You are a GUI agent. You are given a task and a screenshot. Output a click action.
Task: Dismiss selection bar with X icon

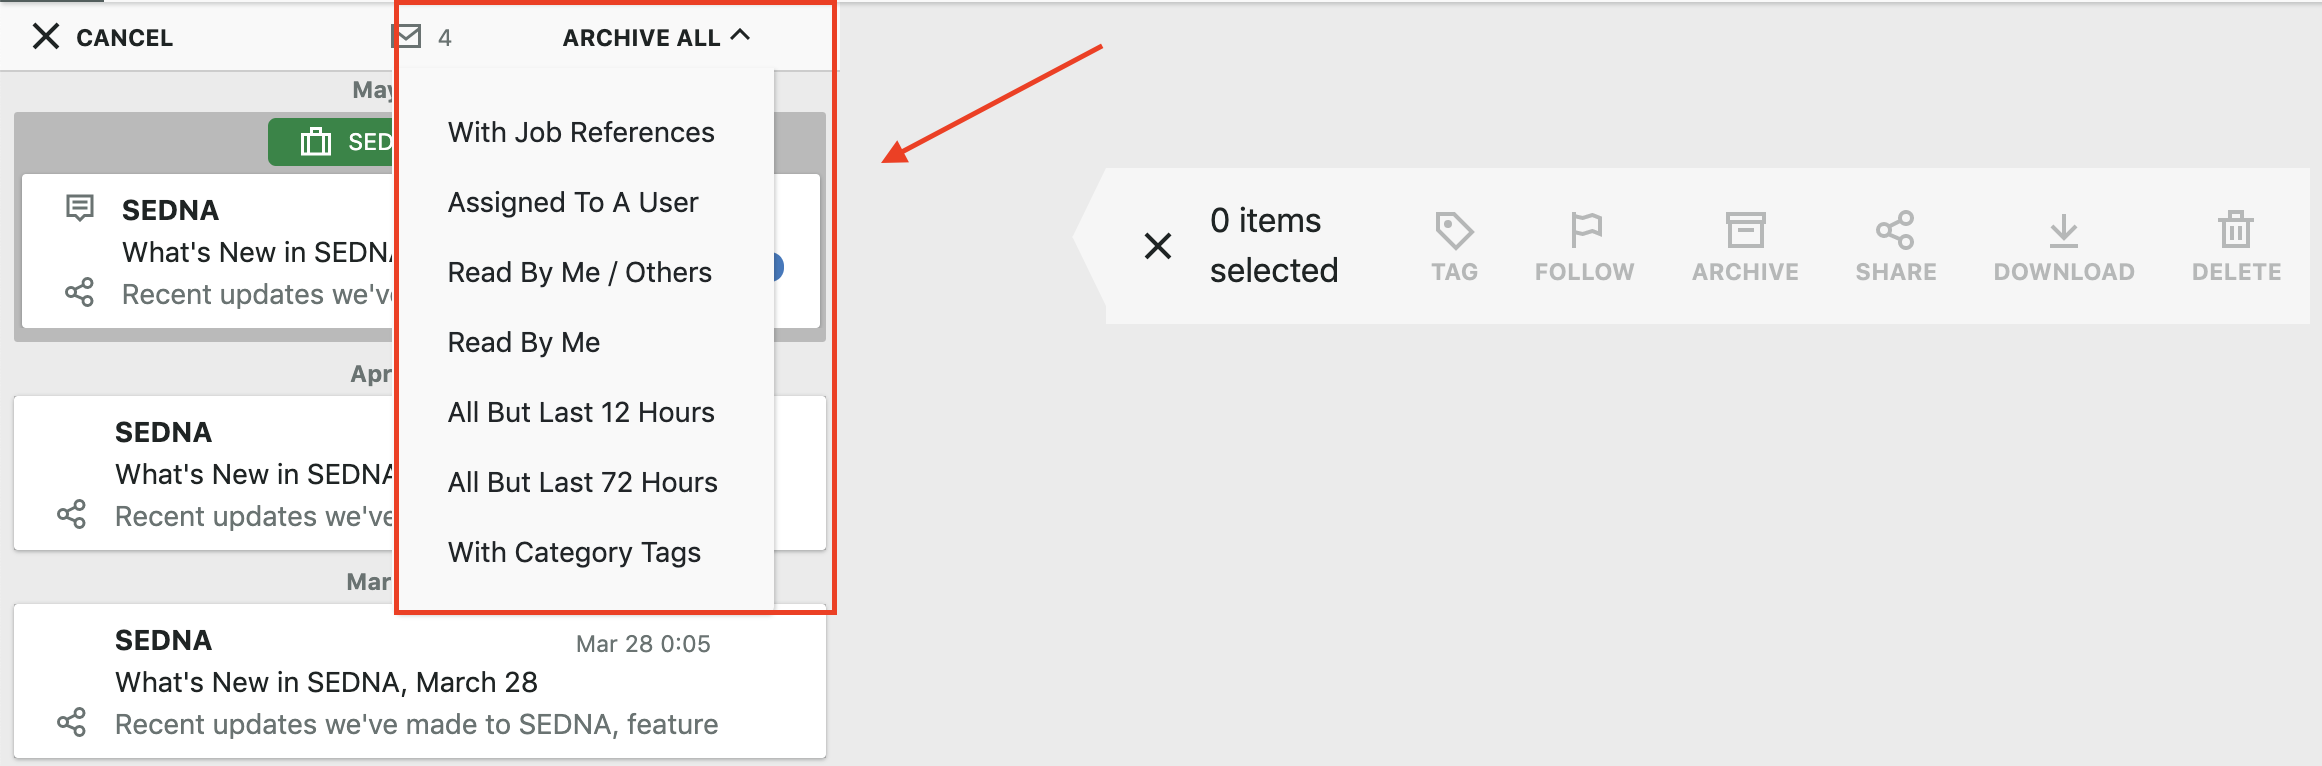[1158, 246]
